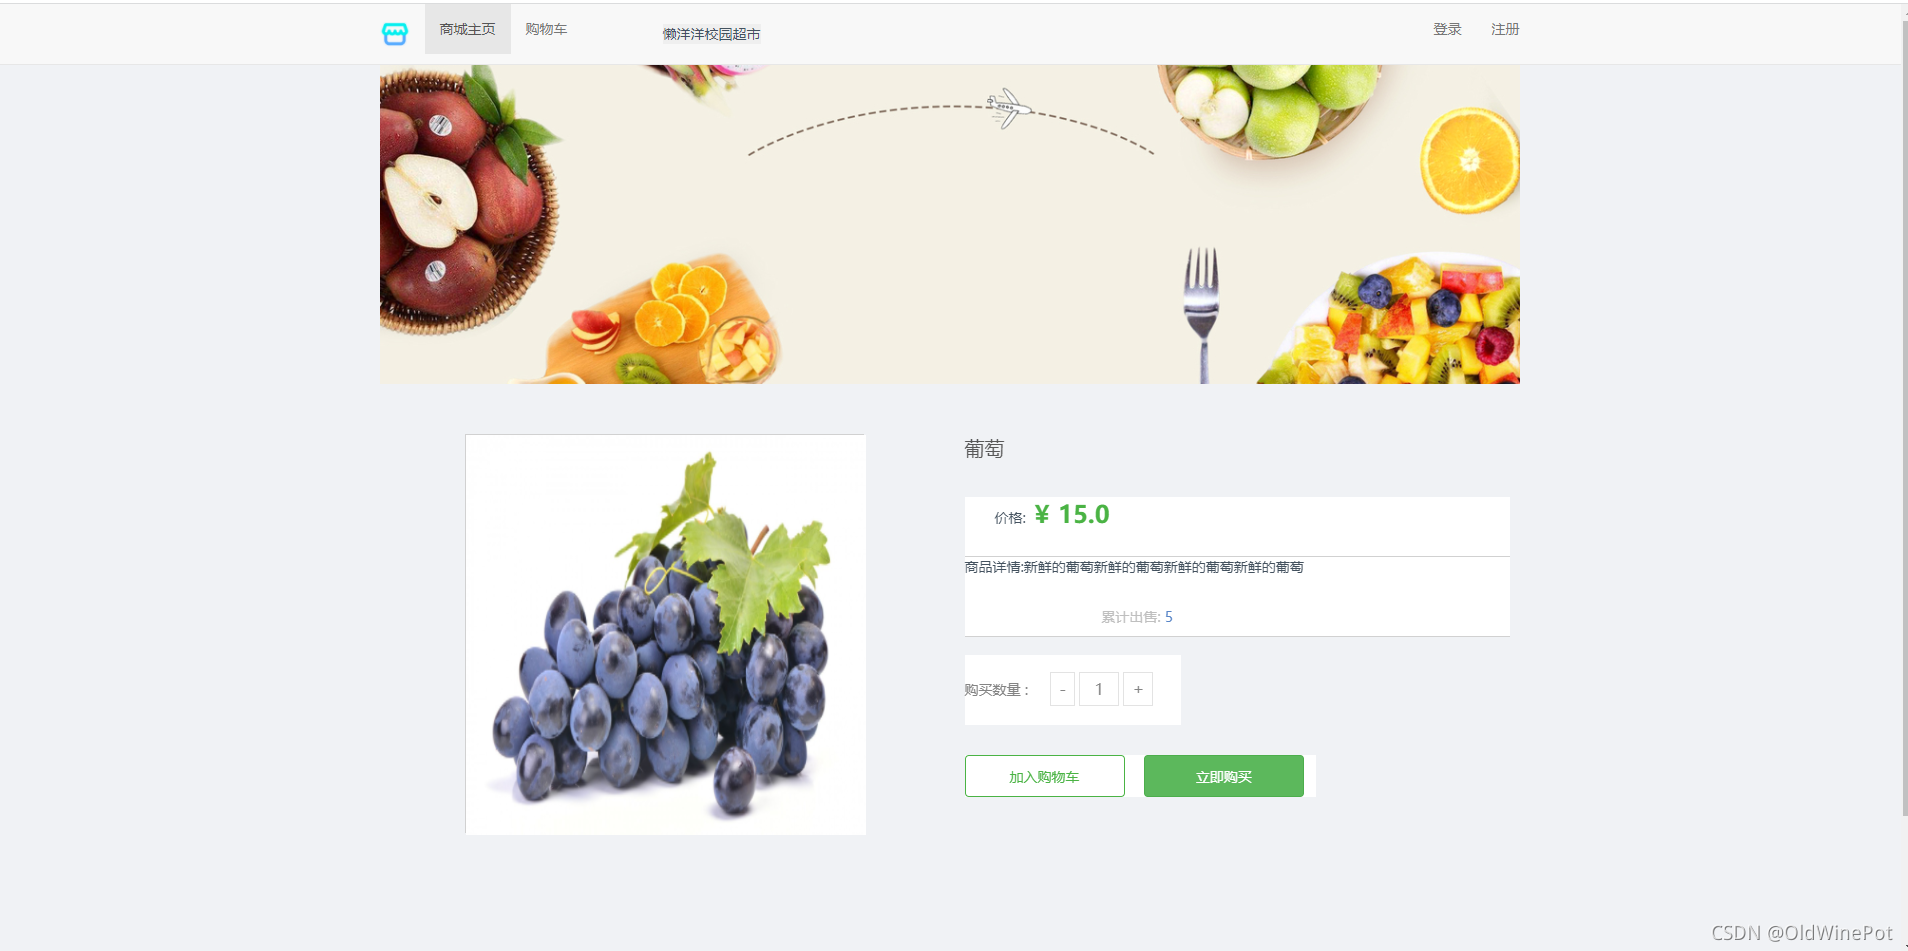Click the 懒洋洋校园超市 site title

(712, 34)
